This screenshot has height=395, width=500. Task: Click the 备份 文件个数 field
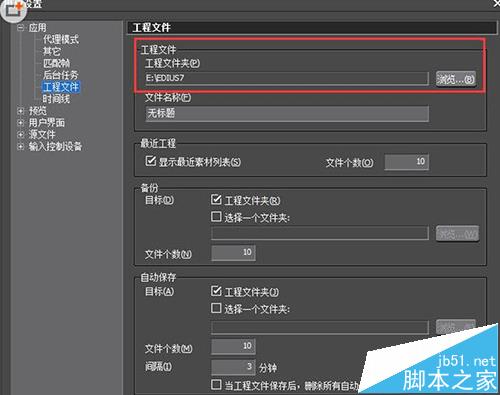pyautogui.click(x=234, y=253)
